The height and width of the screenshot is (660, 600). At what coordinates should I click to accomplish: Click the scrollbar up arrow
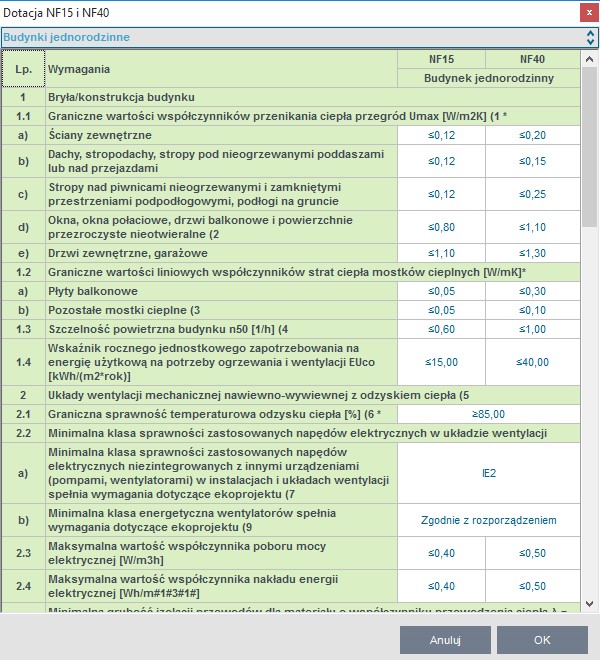pos(589,59)
